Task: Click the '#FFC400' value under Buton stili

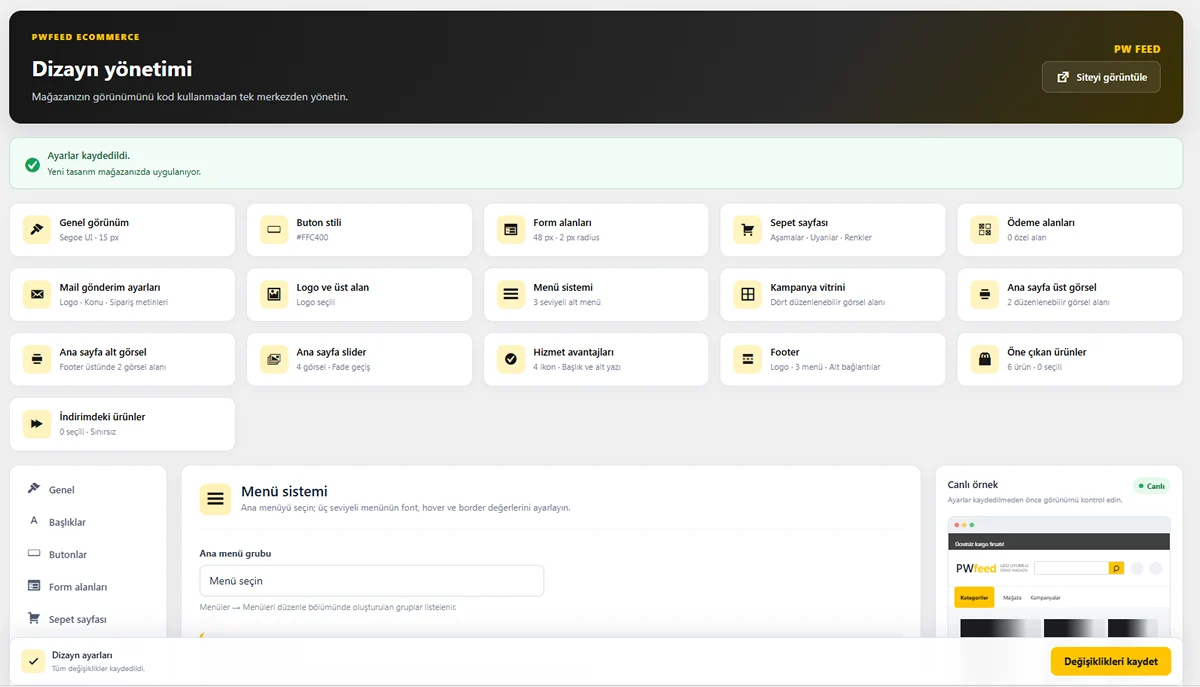Action: tap(312, 238)
